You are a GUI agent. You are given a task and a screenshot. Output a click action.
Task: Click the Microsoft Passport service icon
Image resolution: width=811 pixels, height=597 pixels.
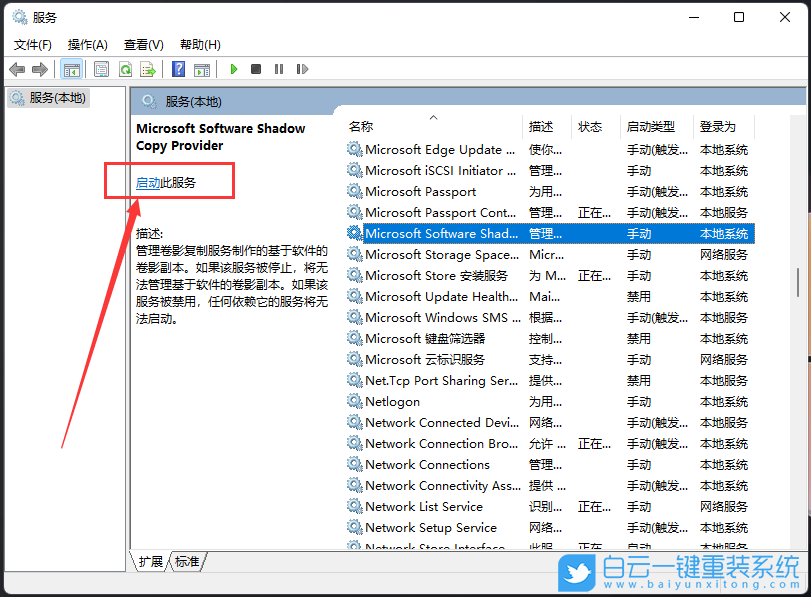353,191
